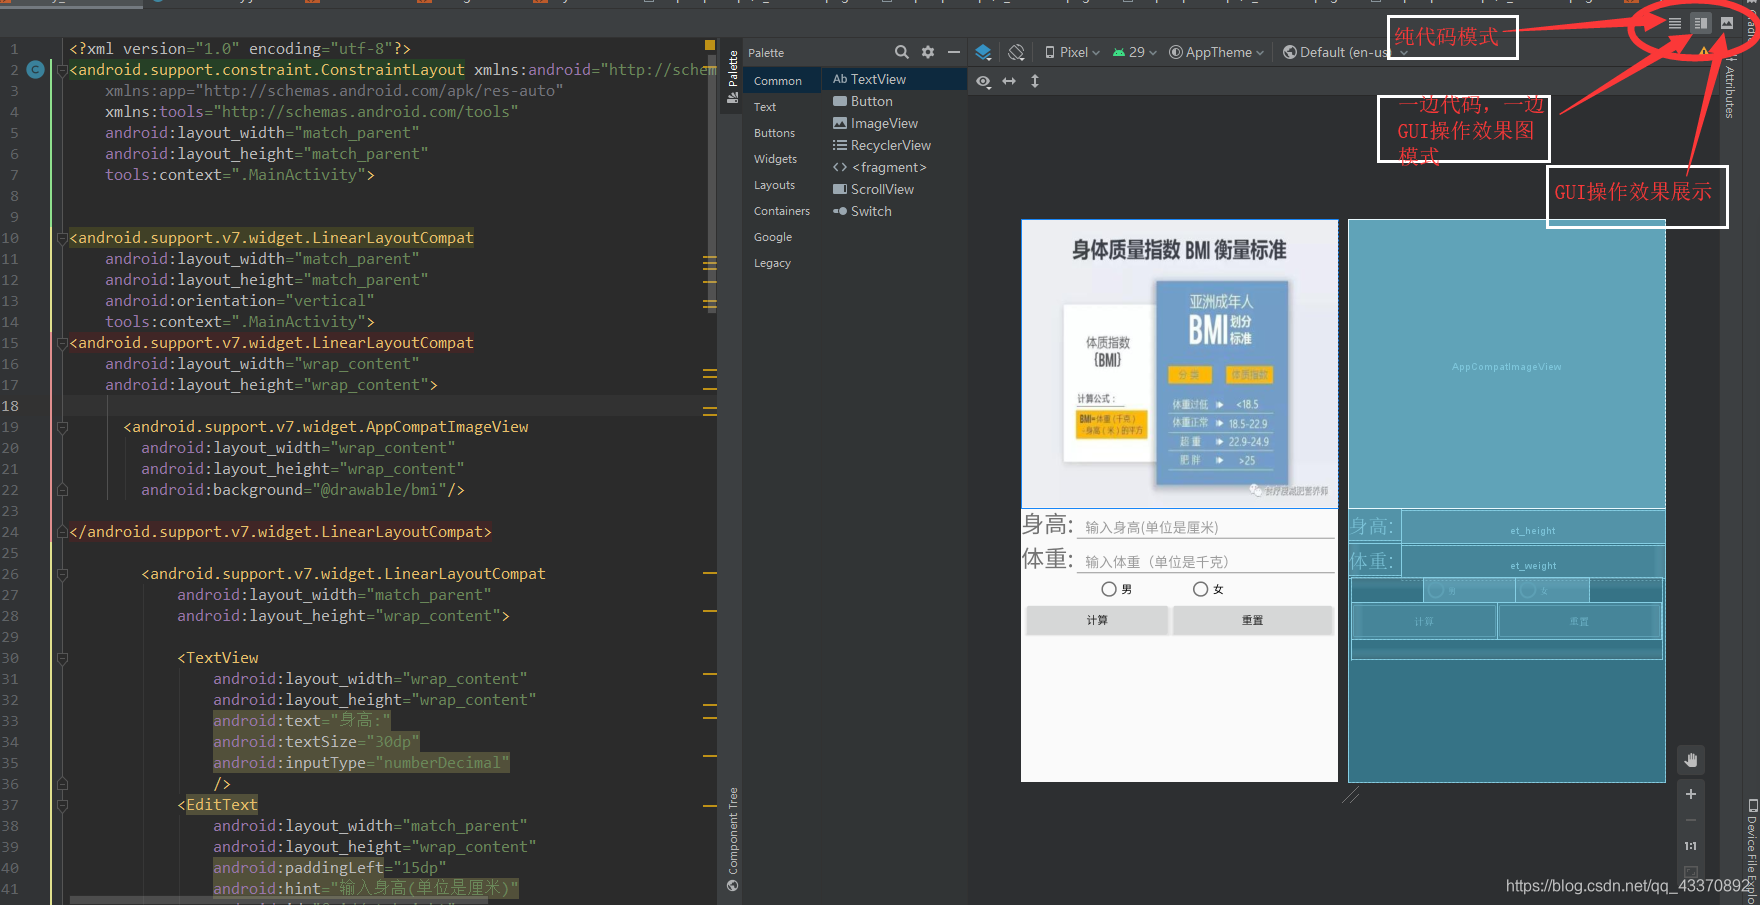This screenshot has height=905, width=1760.
Task: Collapse the AppCompatImageView tag at line 19
Action: coord(62,427)
